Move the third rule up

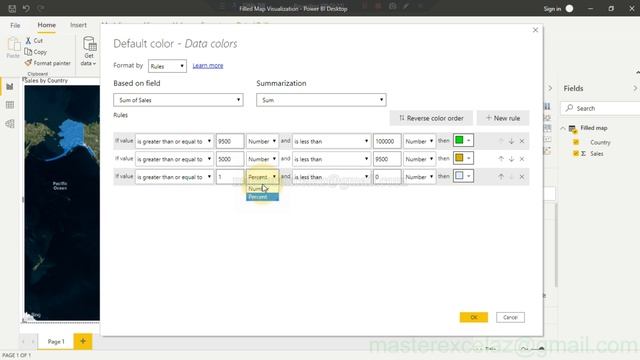coord(501,177)
